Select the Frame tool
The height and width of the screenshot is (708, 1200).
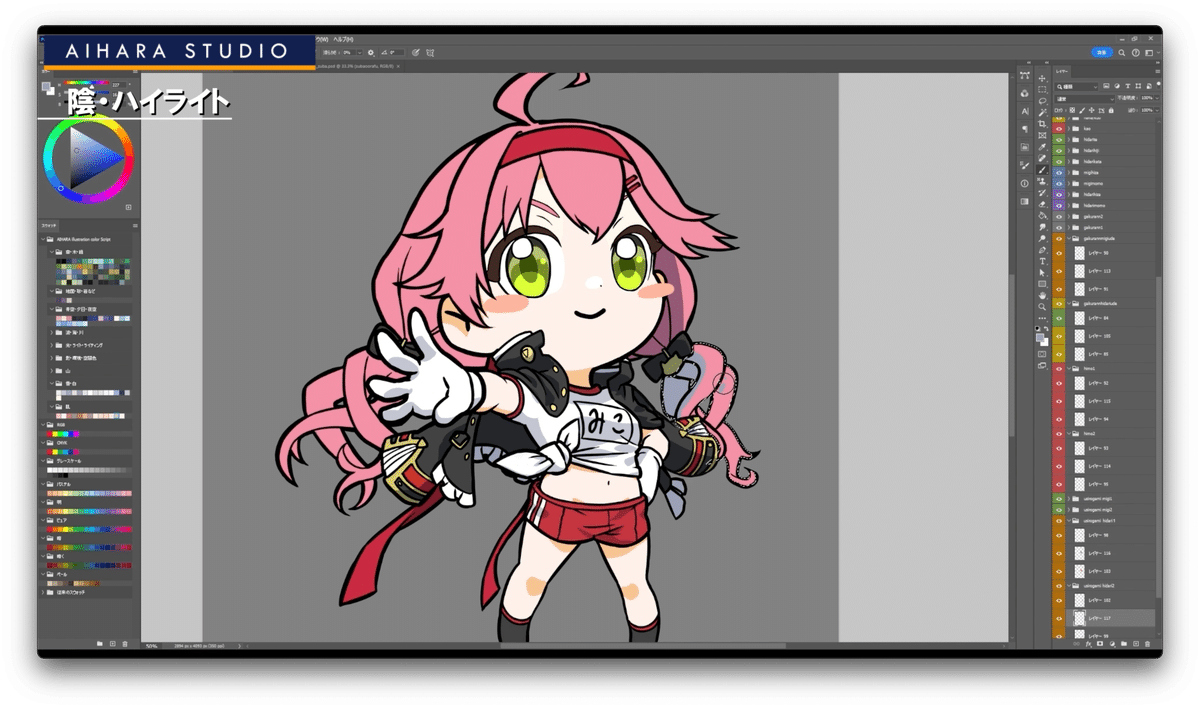pos(1042,135)
